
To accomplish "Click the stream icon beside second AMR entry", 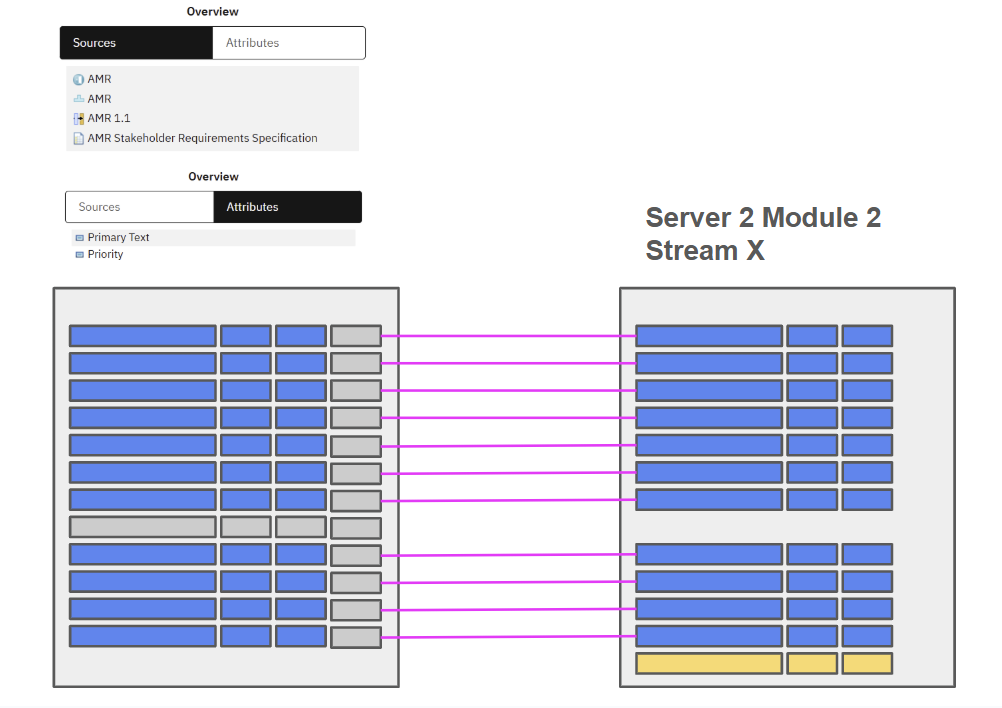I will (79, 99).
